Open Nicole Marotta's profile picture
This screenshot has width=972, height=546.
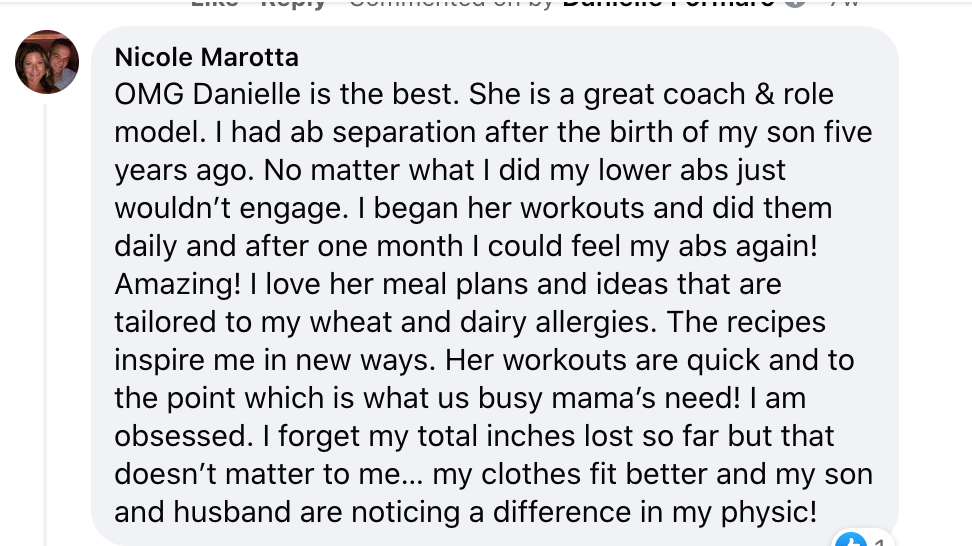tap(47, 62)
